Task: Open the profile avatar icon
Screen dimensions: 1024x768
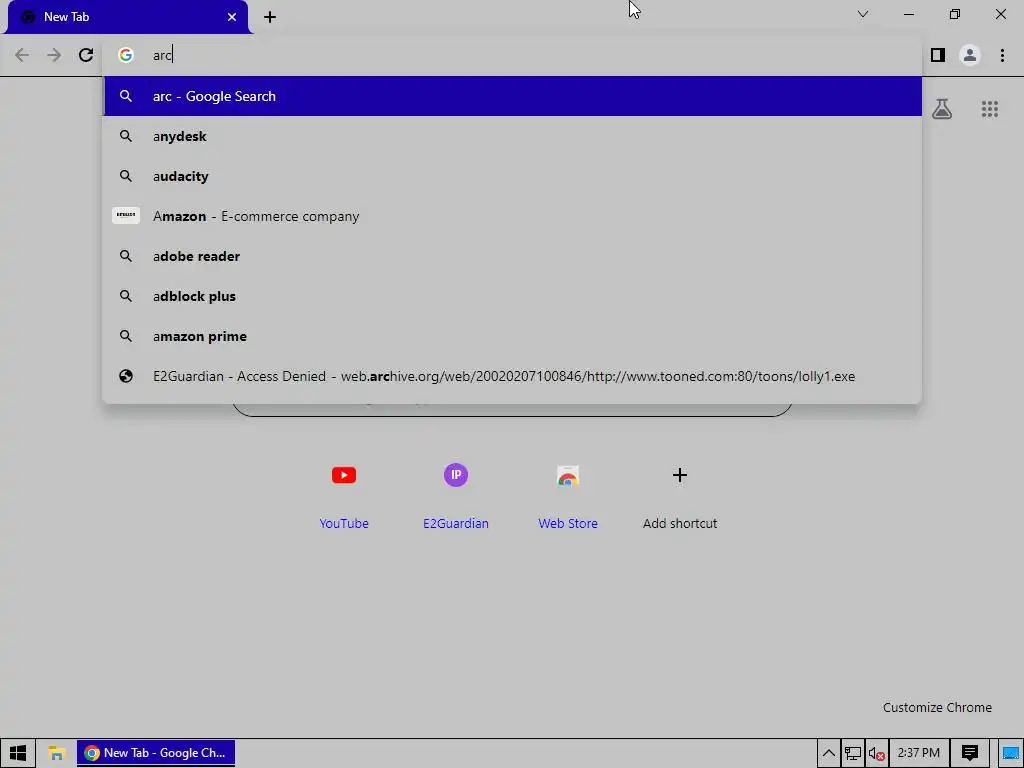Action: pyautogui.click(x=970, y=55)
